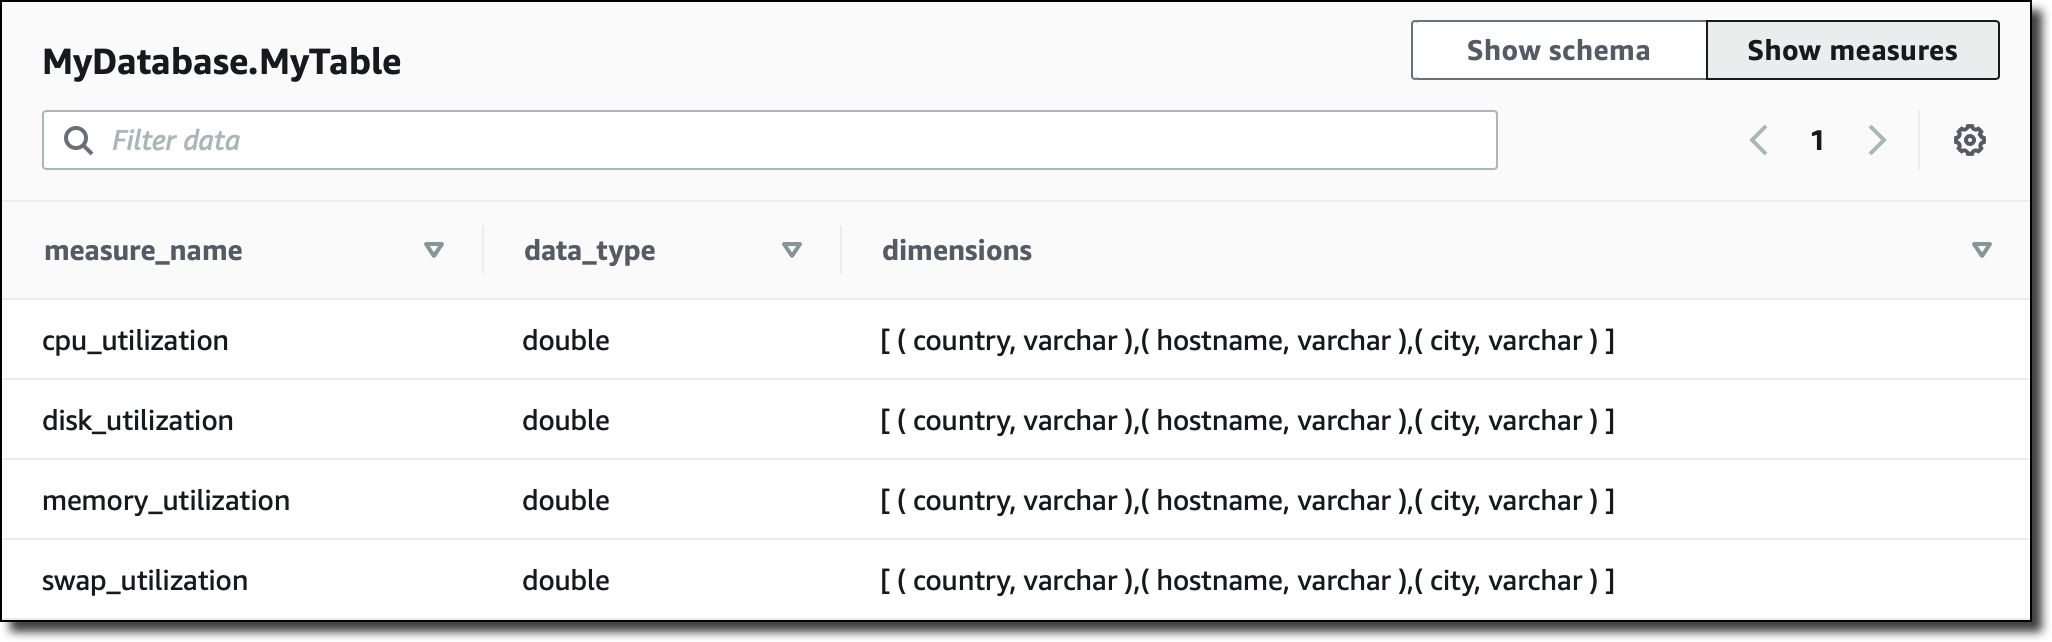Switch to Show measures view
Image resolution: width=2052 pixels, height=642 pixels.
point(1852,50)
